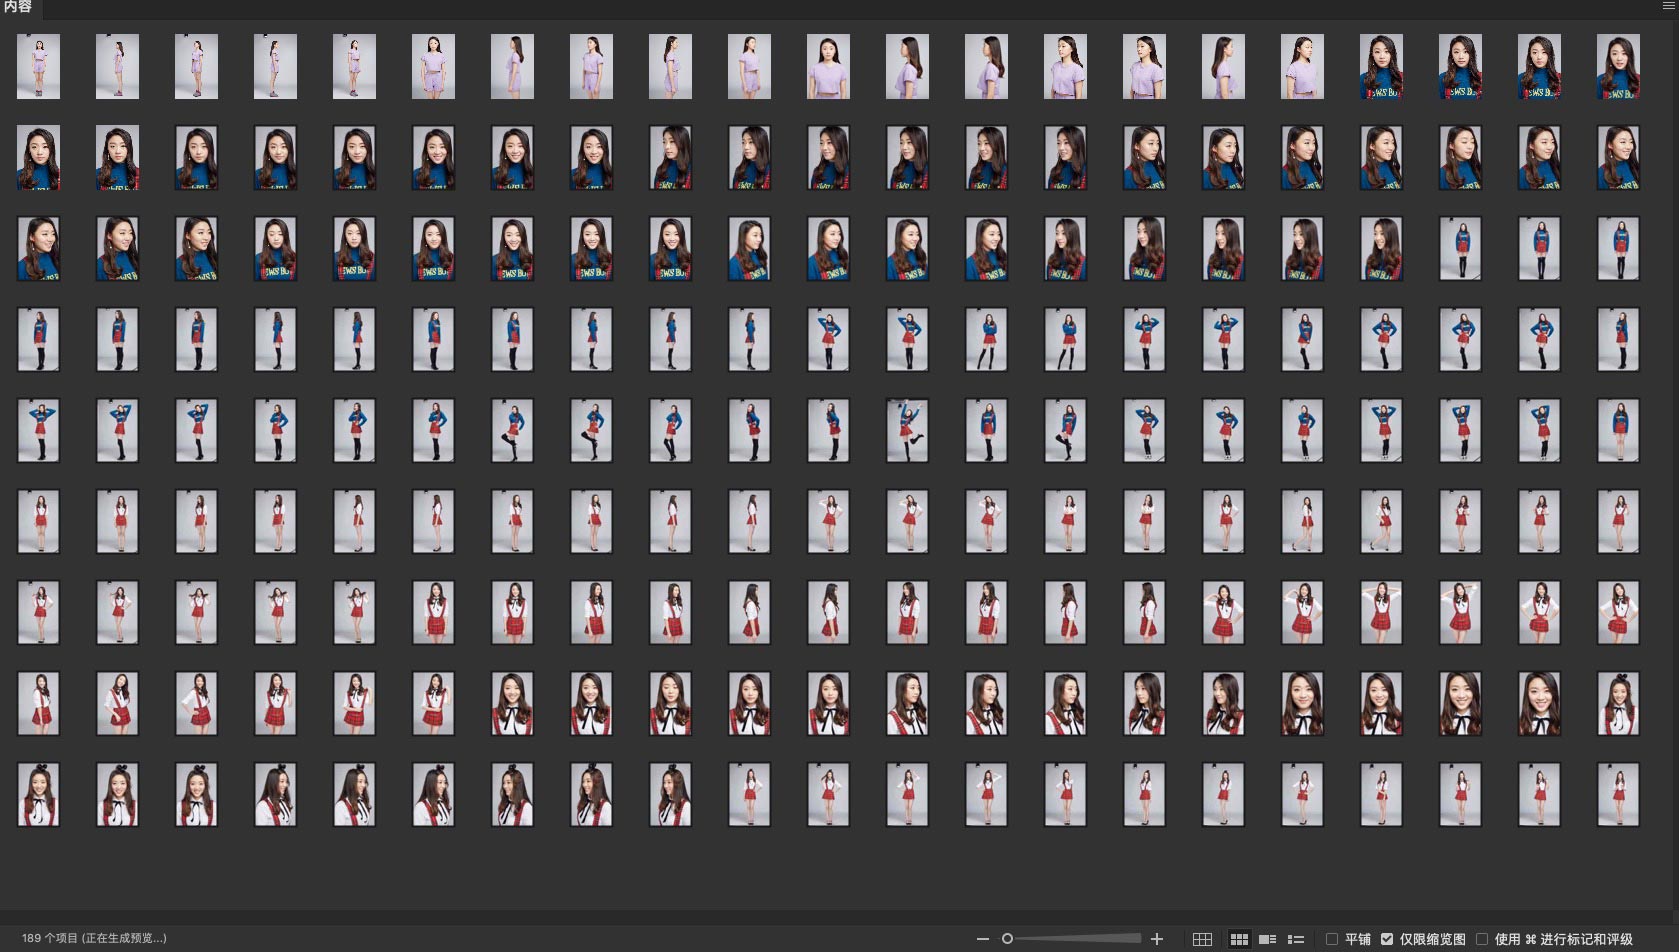1679x952 pixels.
Task: Toggle the lock thumbnail grid icon
Action: [1202, 939]
